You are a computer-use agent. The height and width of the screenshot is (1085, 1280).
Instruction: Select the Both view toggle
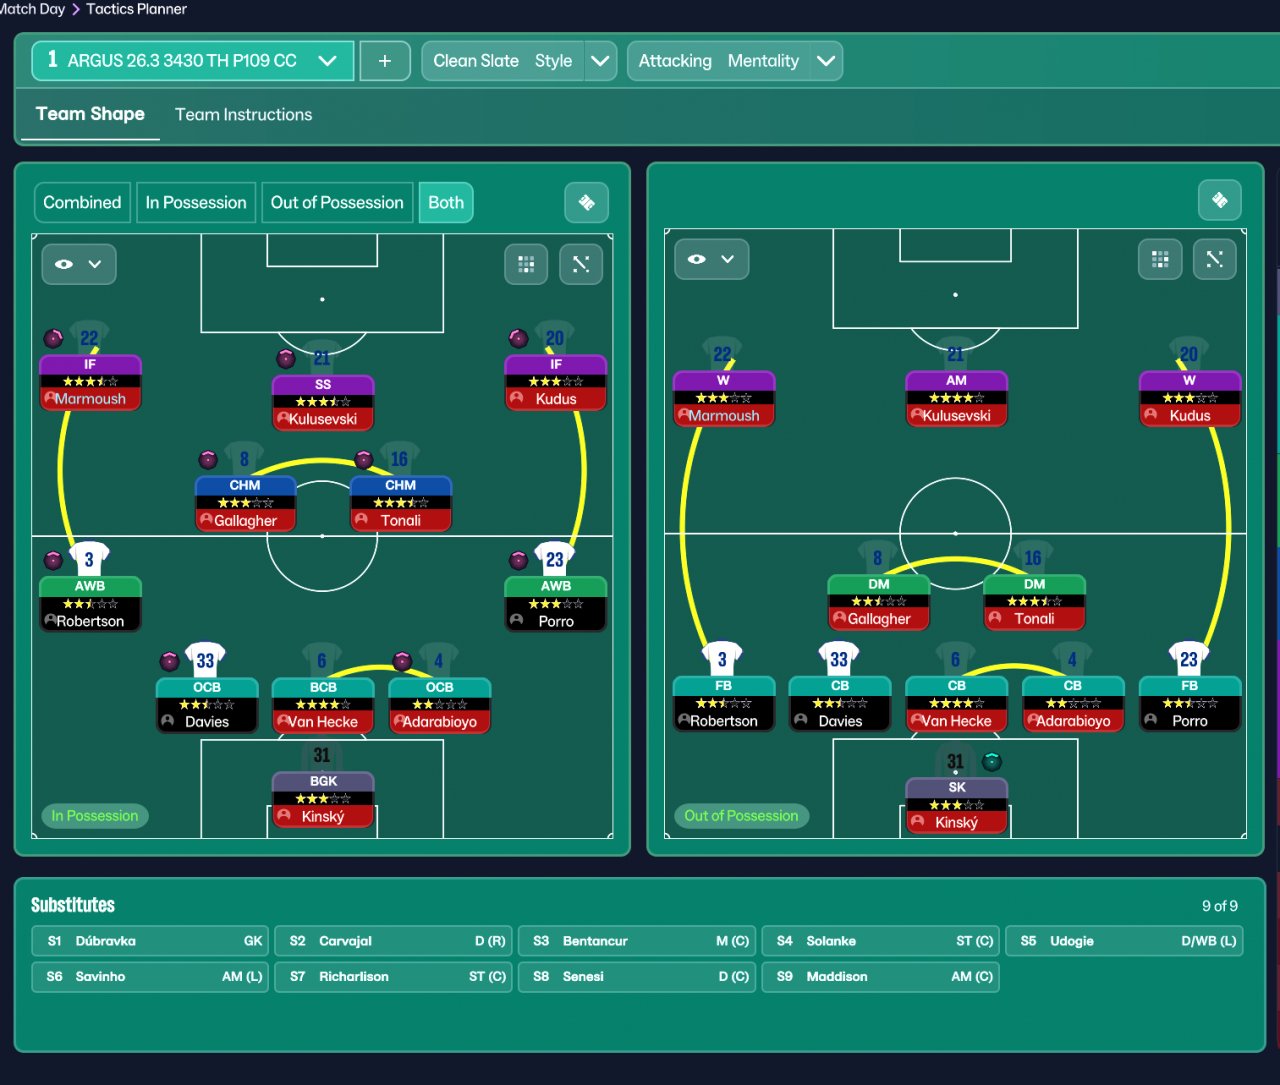point(446,202)
